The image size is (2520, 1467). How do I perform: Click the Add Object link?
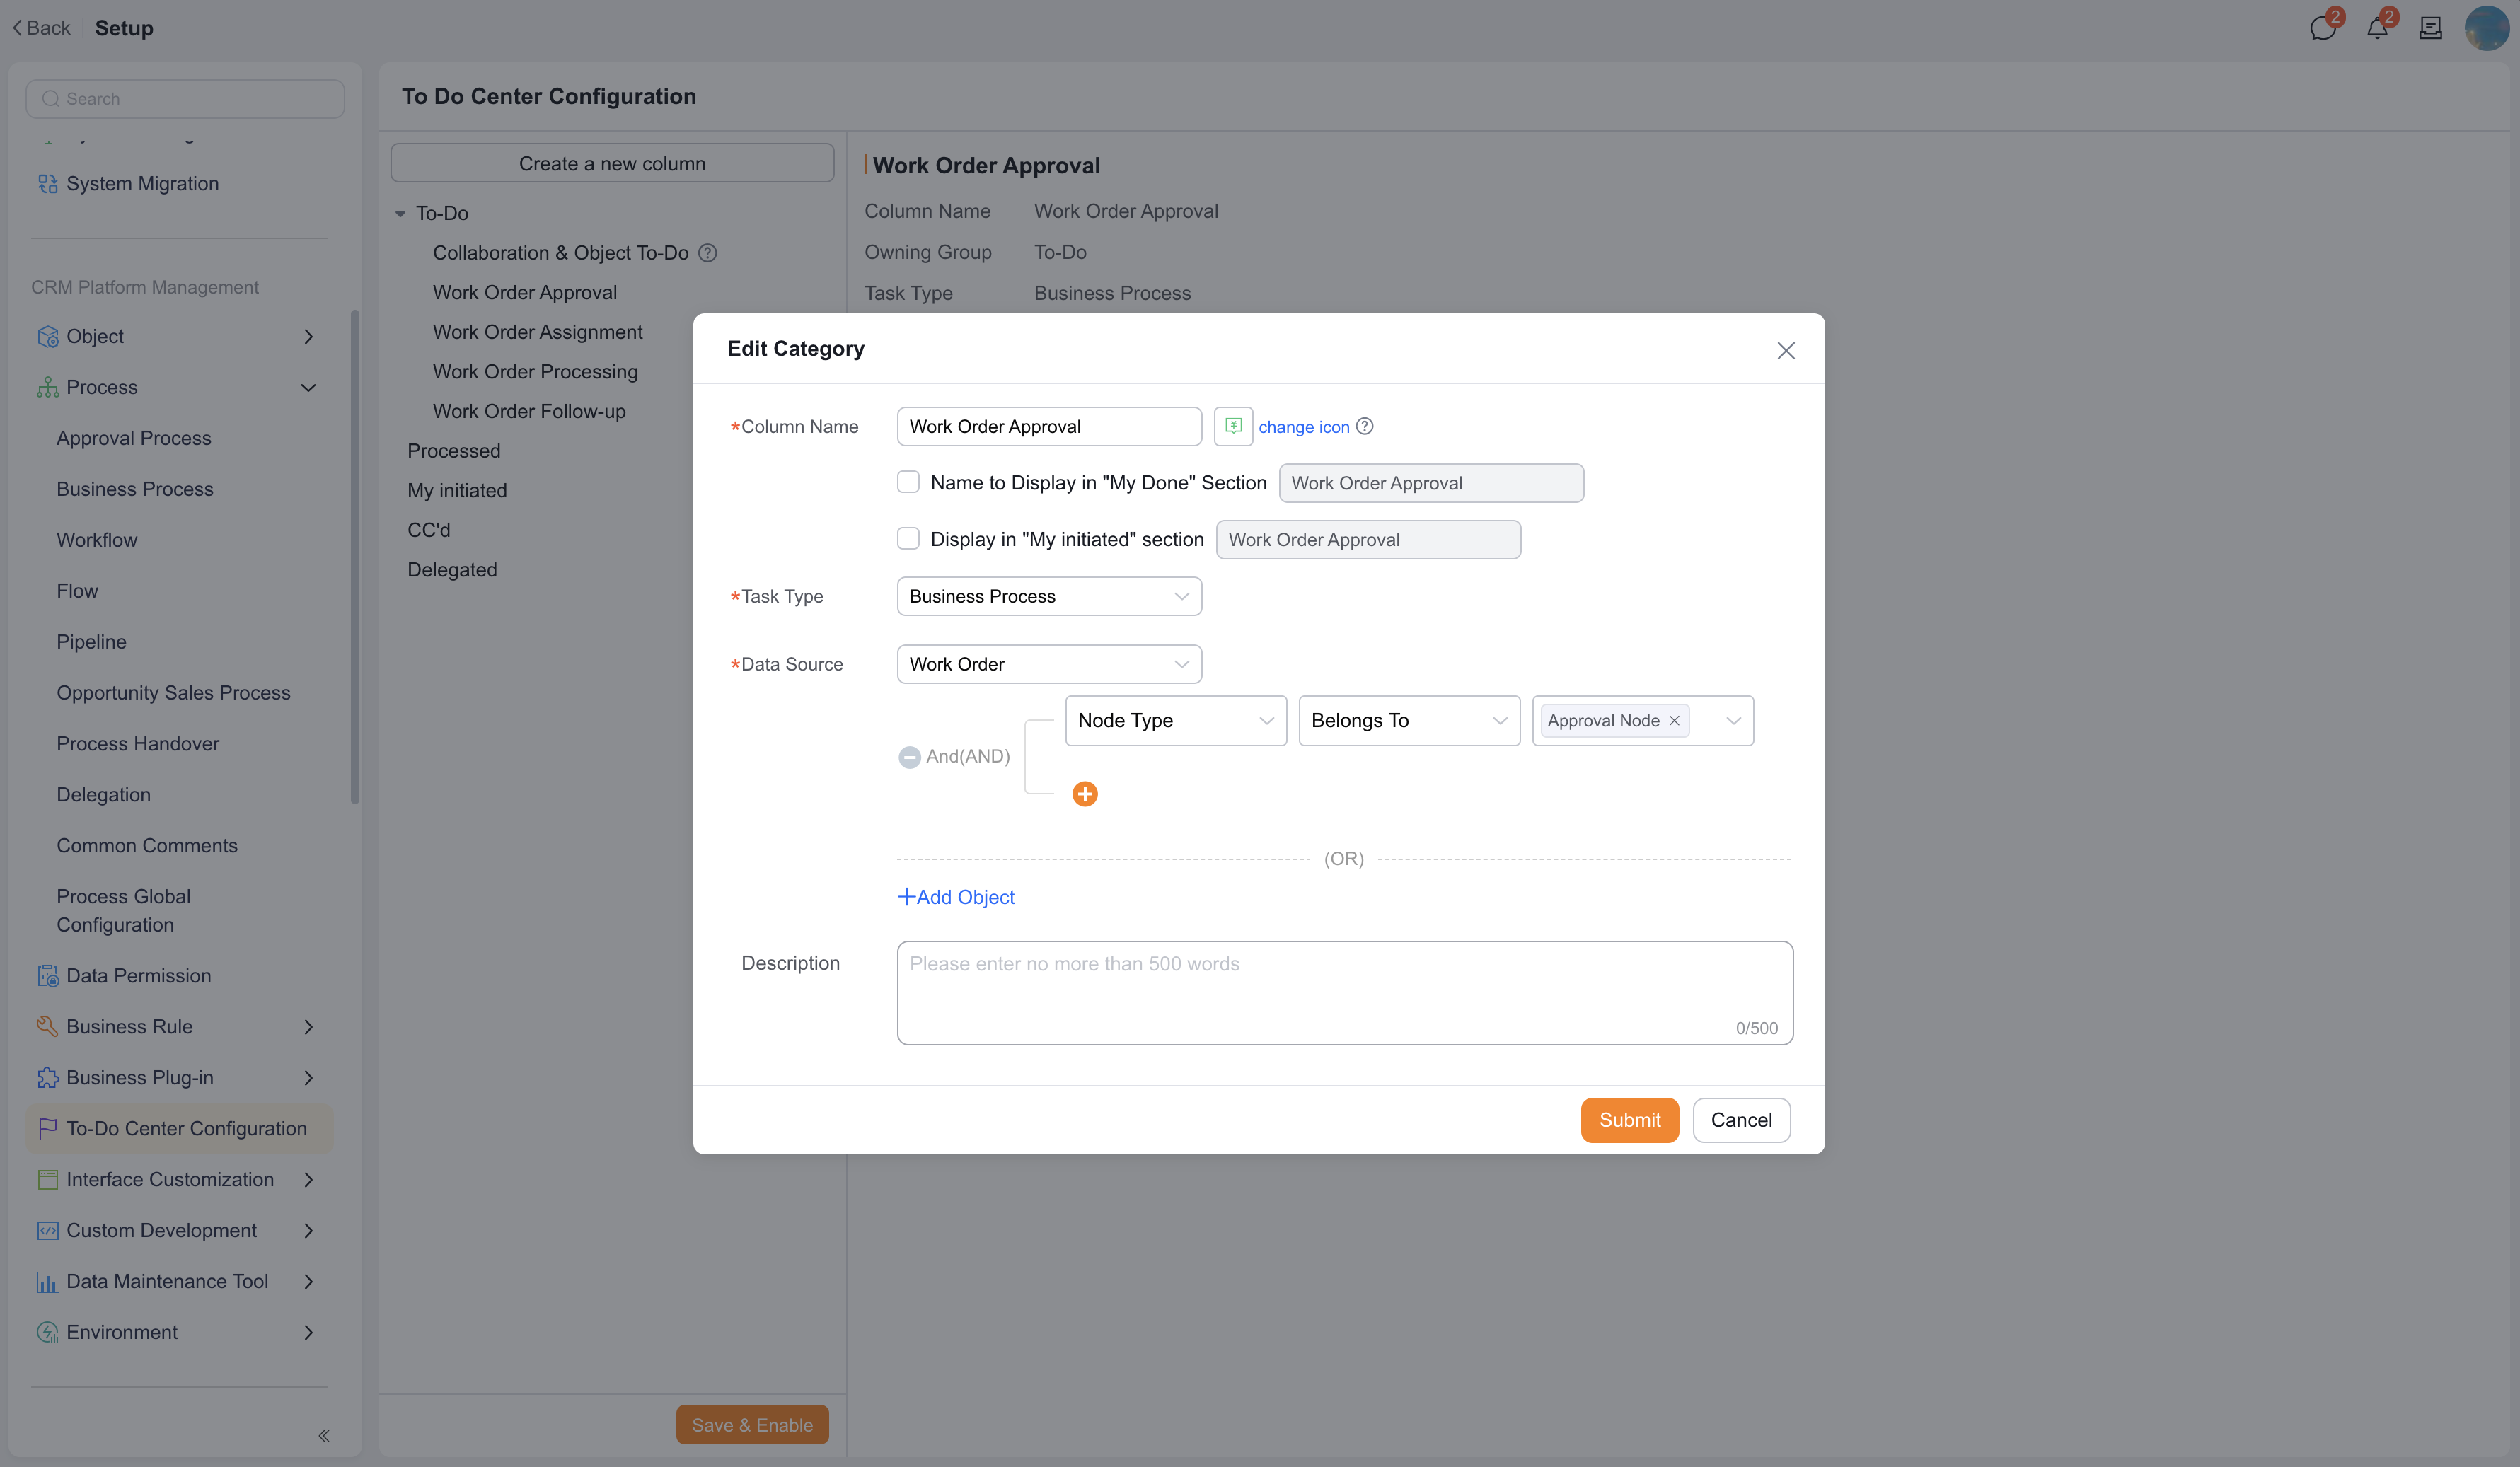[x=956, y=897]
